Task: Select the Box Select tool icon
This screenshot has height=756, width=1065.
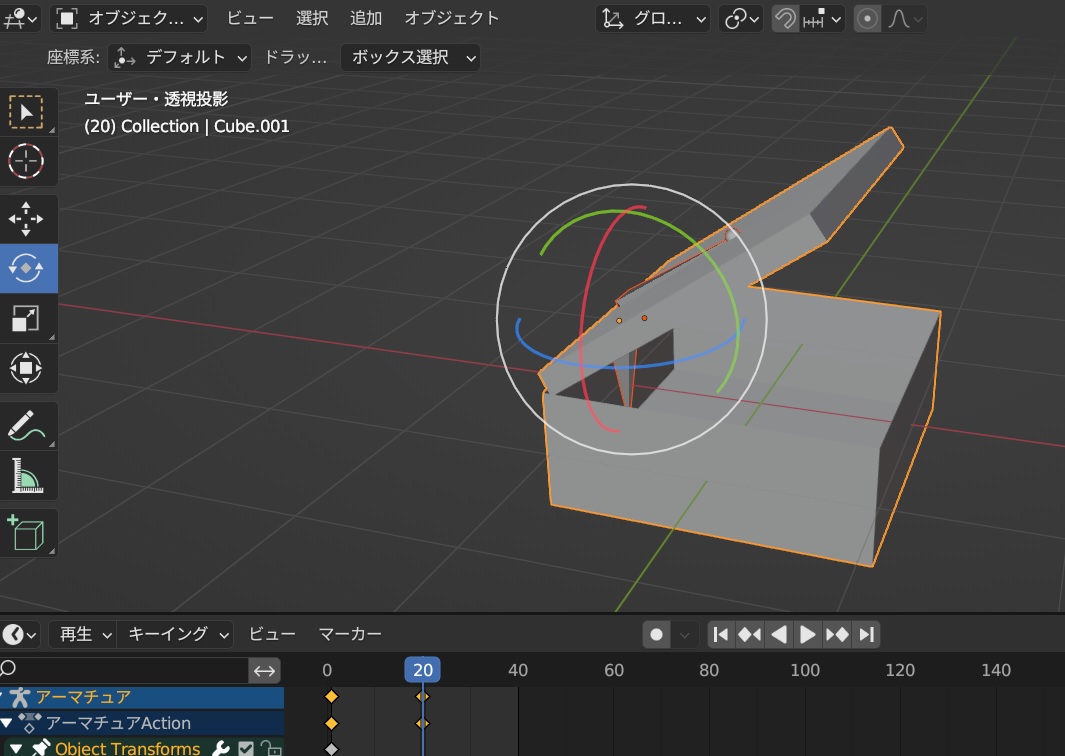Action: 26,112
